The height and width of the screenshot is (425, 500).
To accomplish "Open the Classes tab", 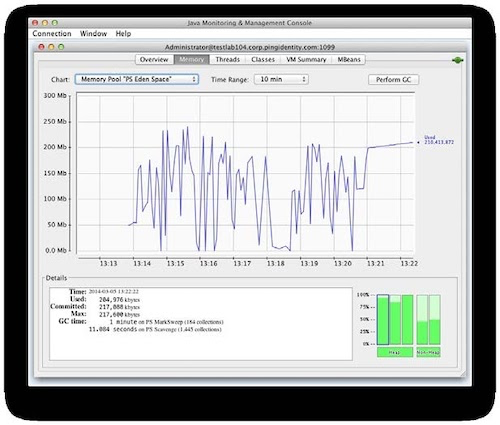I will [263, 60].
